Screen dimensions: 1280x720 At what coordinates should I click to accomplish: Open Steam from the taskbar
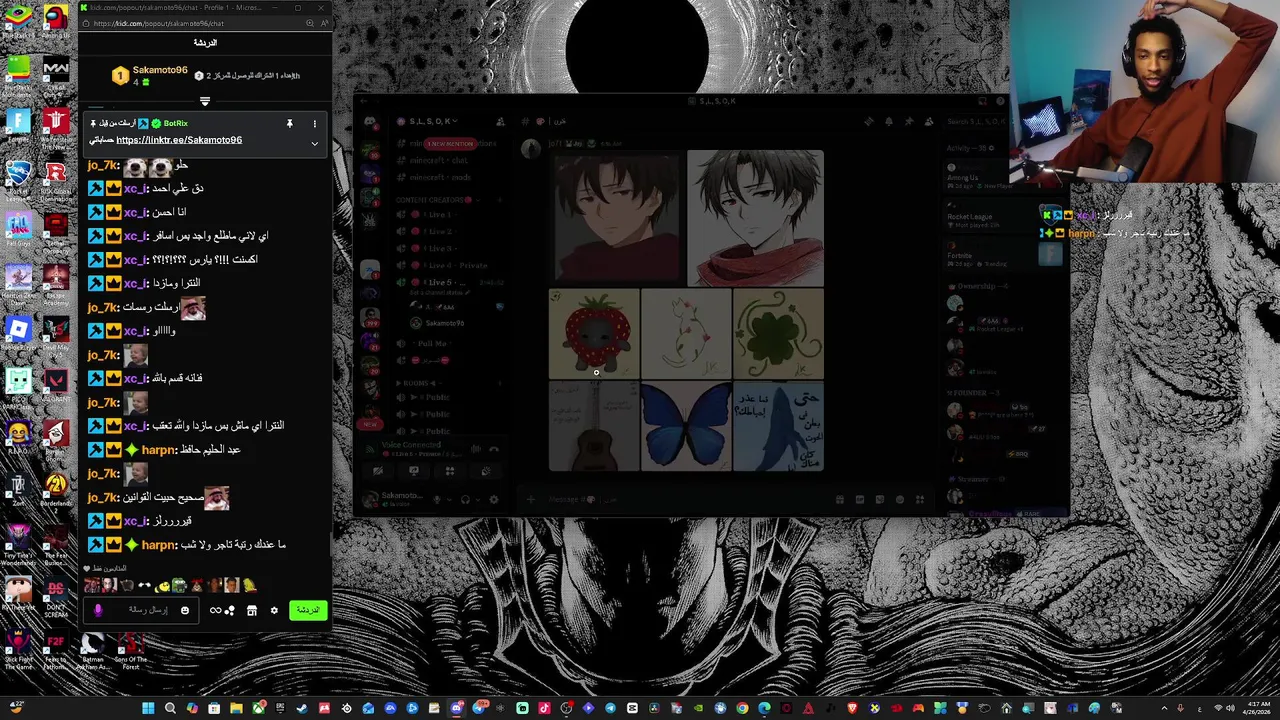[302, 708]
